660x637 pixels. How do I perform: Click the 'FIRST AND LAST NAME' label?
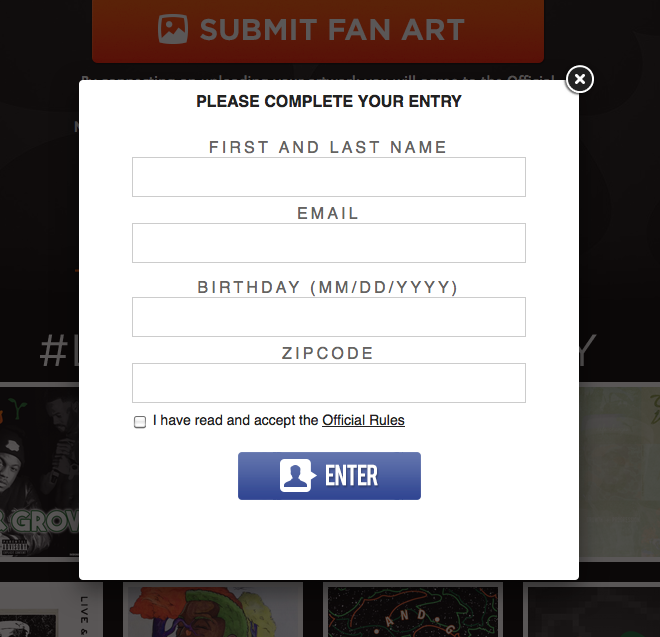pos(328,147)
